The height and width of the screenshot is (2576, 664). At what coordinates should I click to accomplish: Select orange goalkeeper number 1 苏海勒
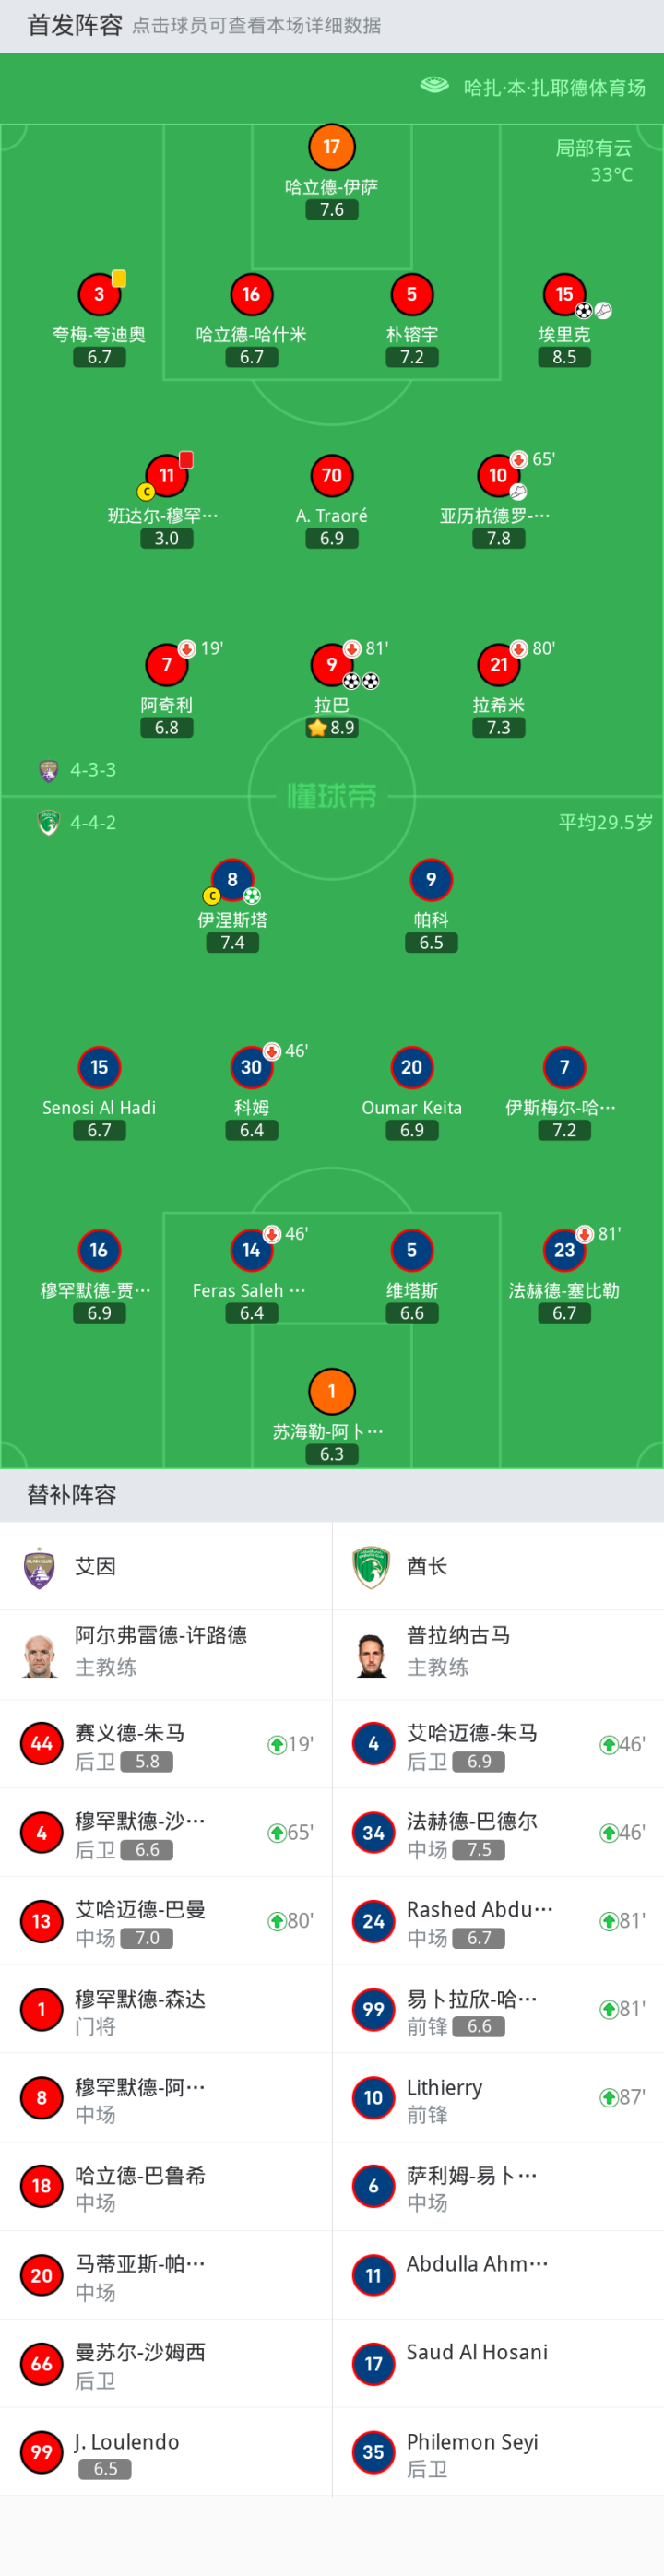point(331,1391)
